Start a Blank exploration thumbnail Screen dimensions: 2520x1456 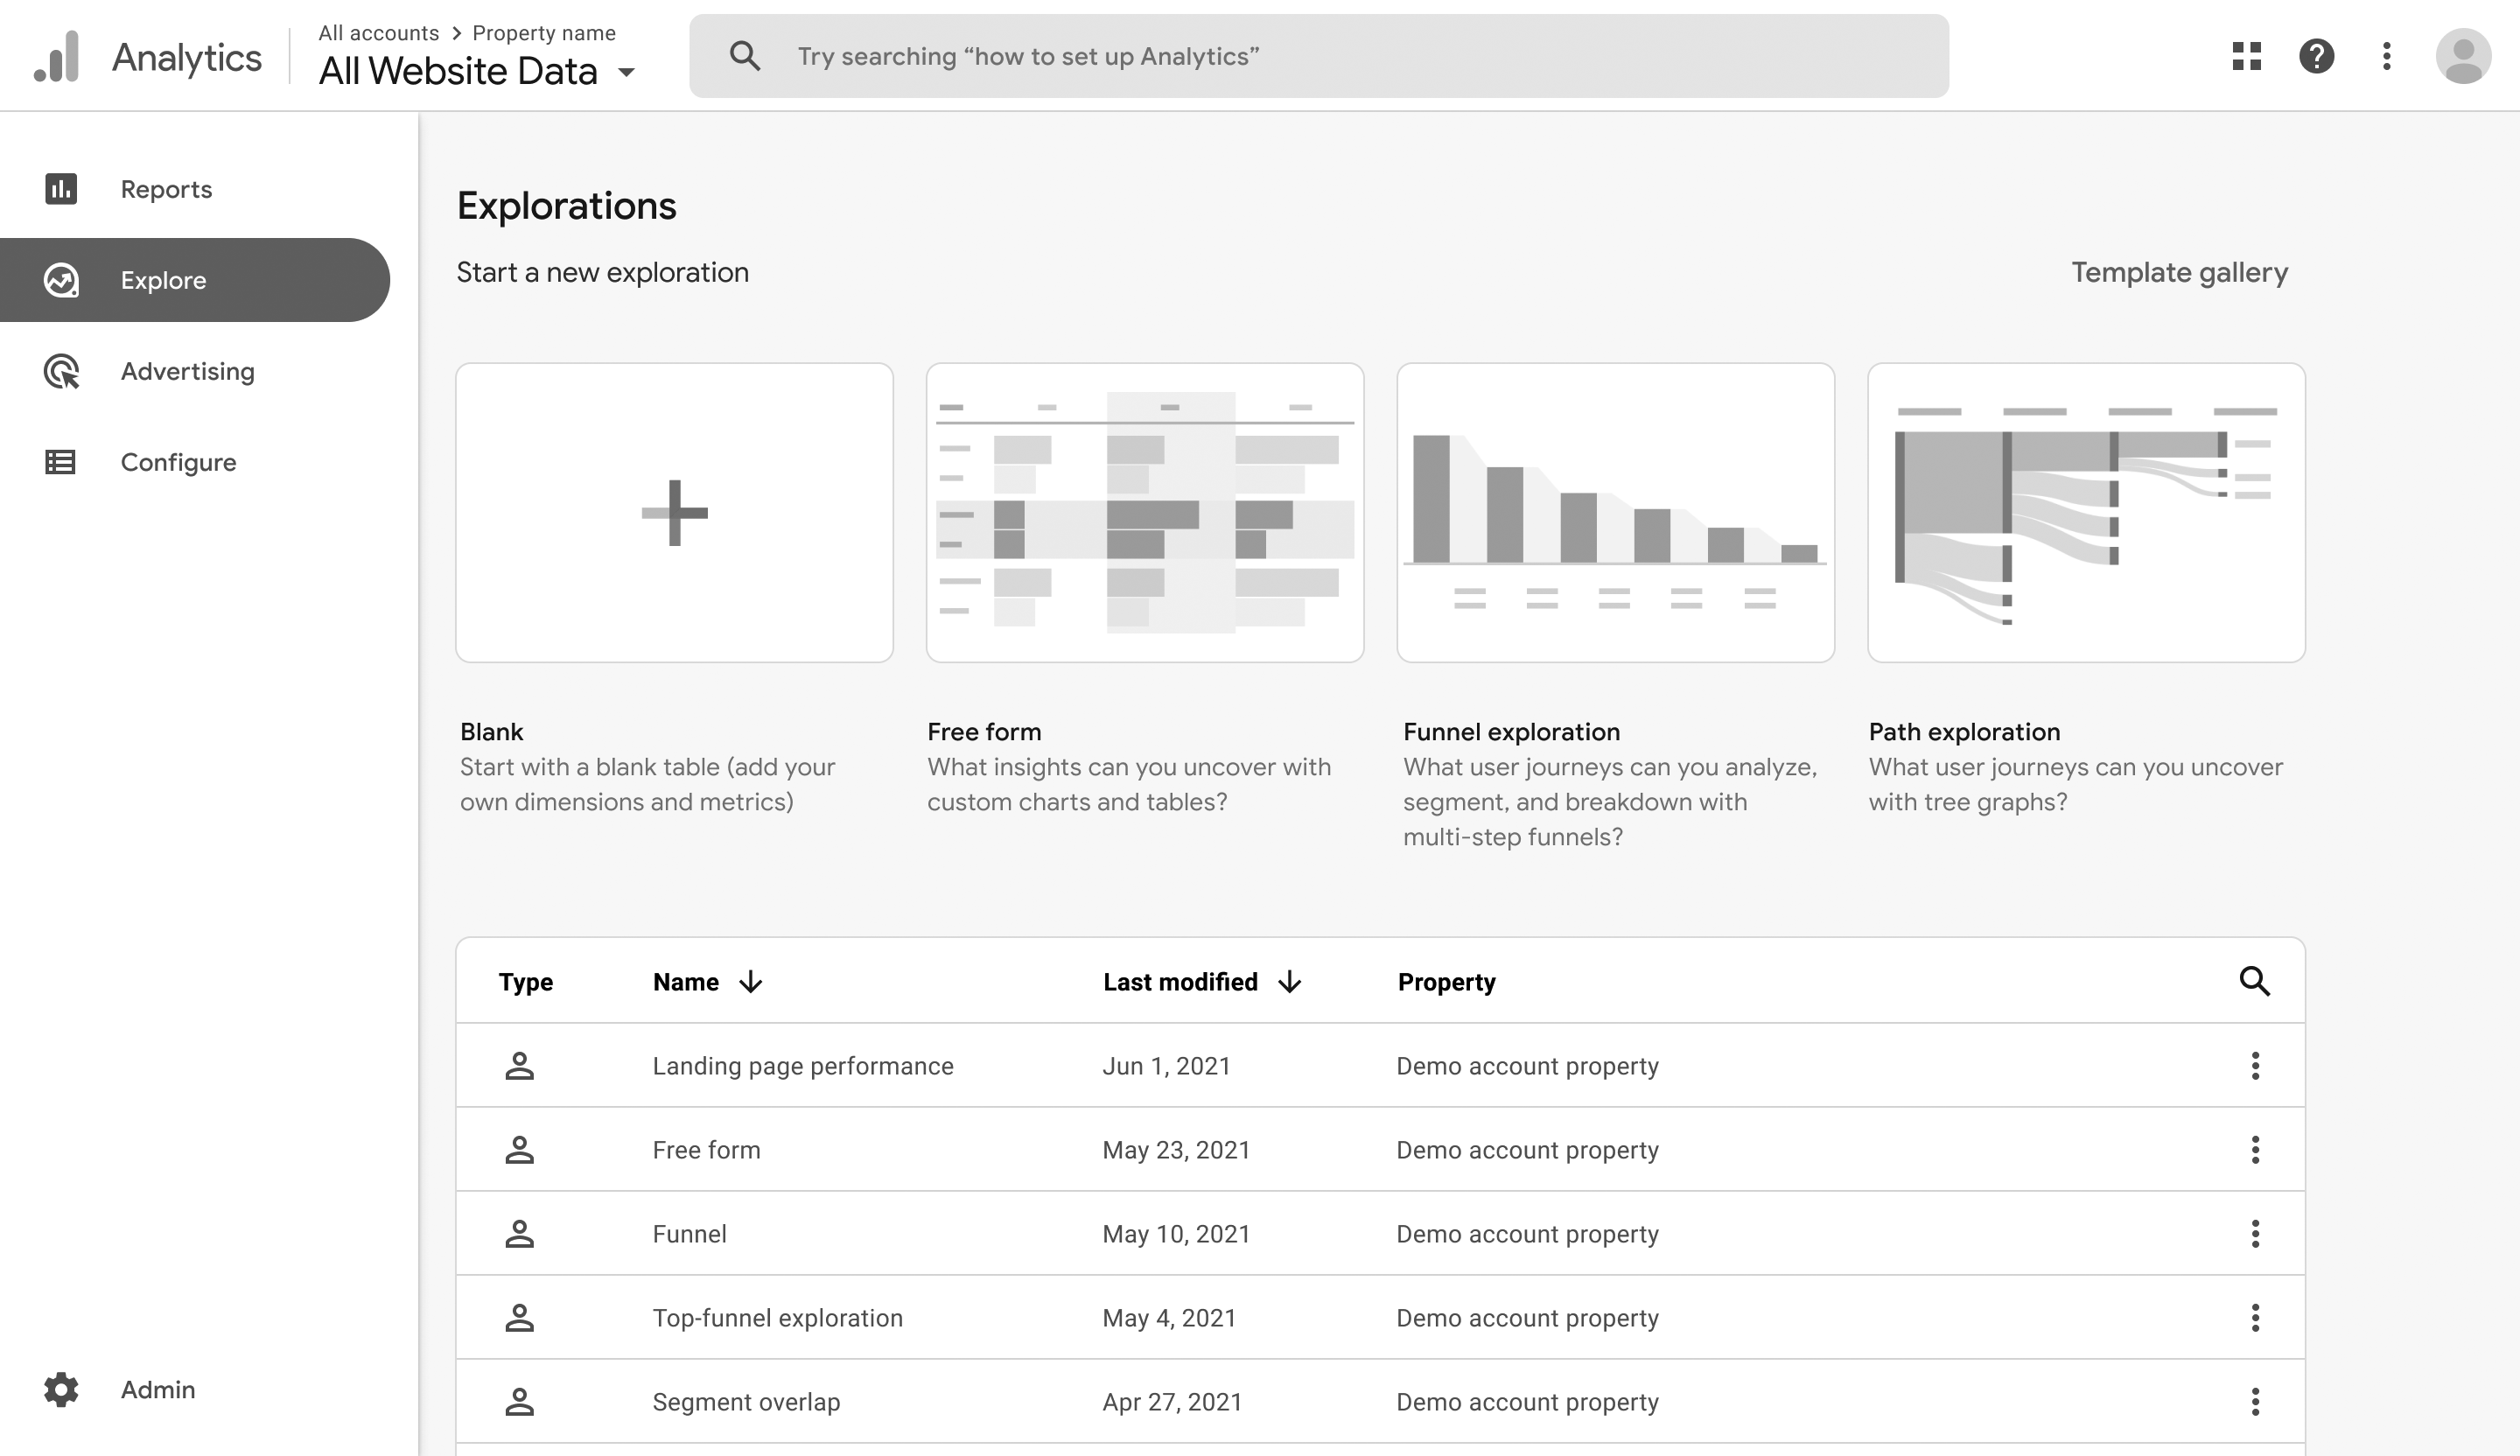(674, 512)
